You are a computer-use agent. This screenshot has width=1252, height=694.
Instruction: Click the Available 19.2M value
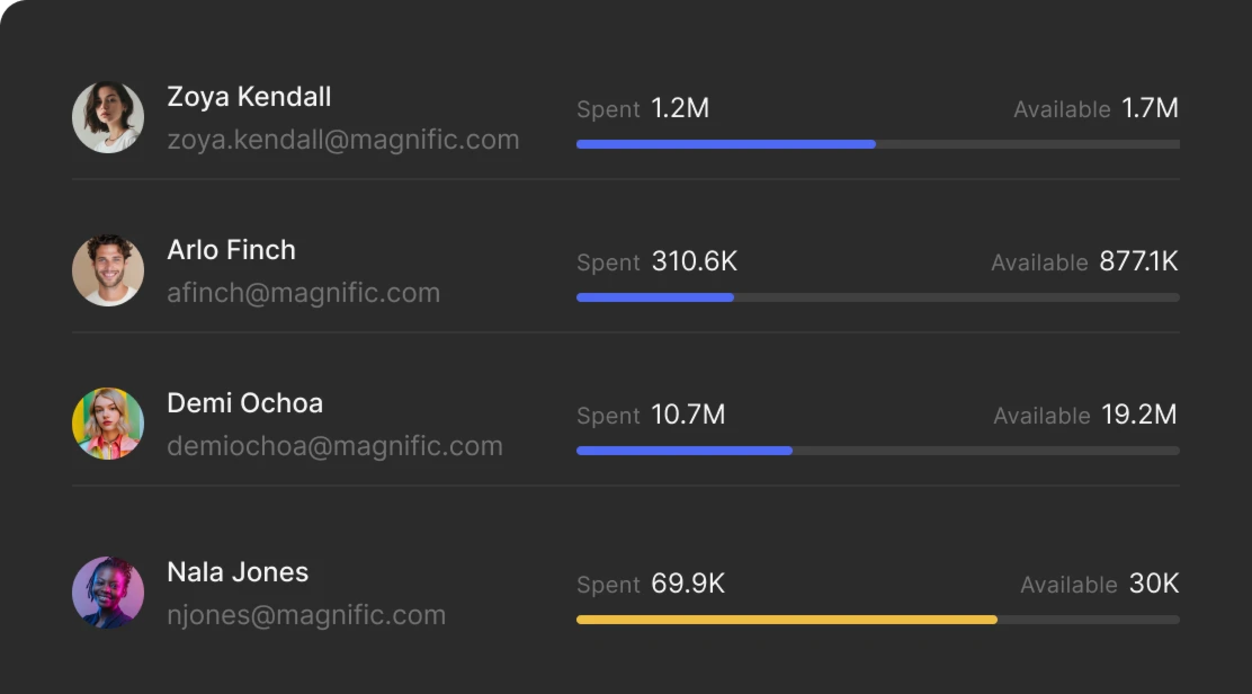(1139, 415)
